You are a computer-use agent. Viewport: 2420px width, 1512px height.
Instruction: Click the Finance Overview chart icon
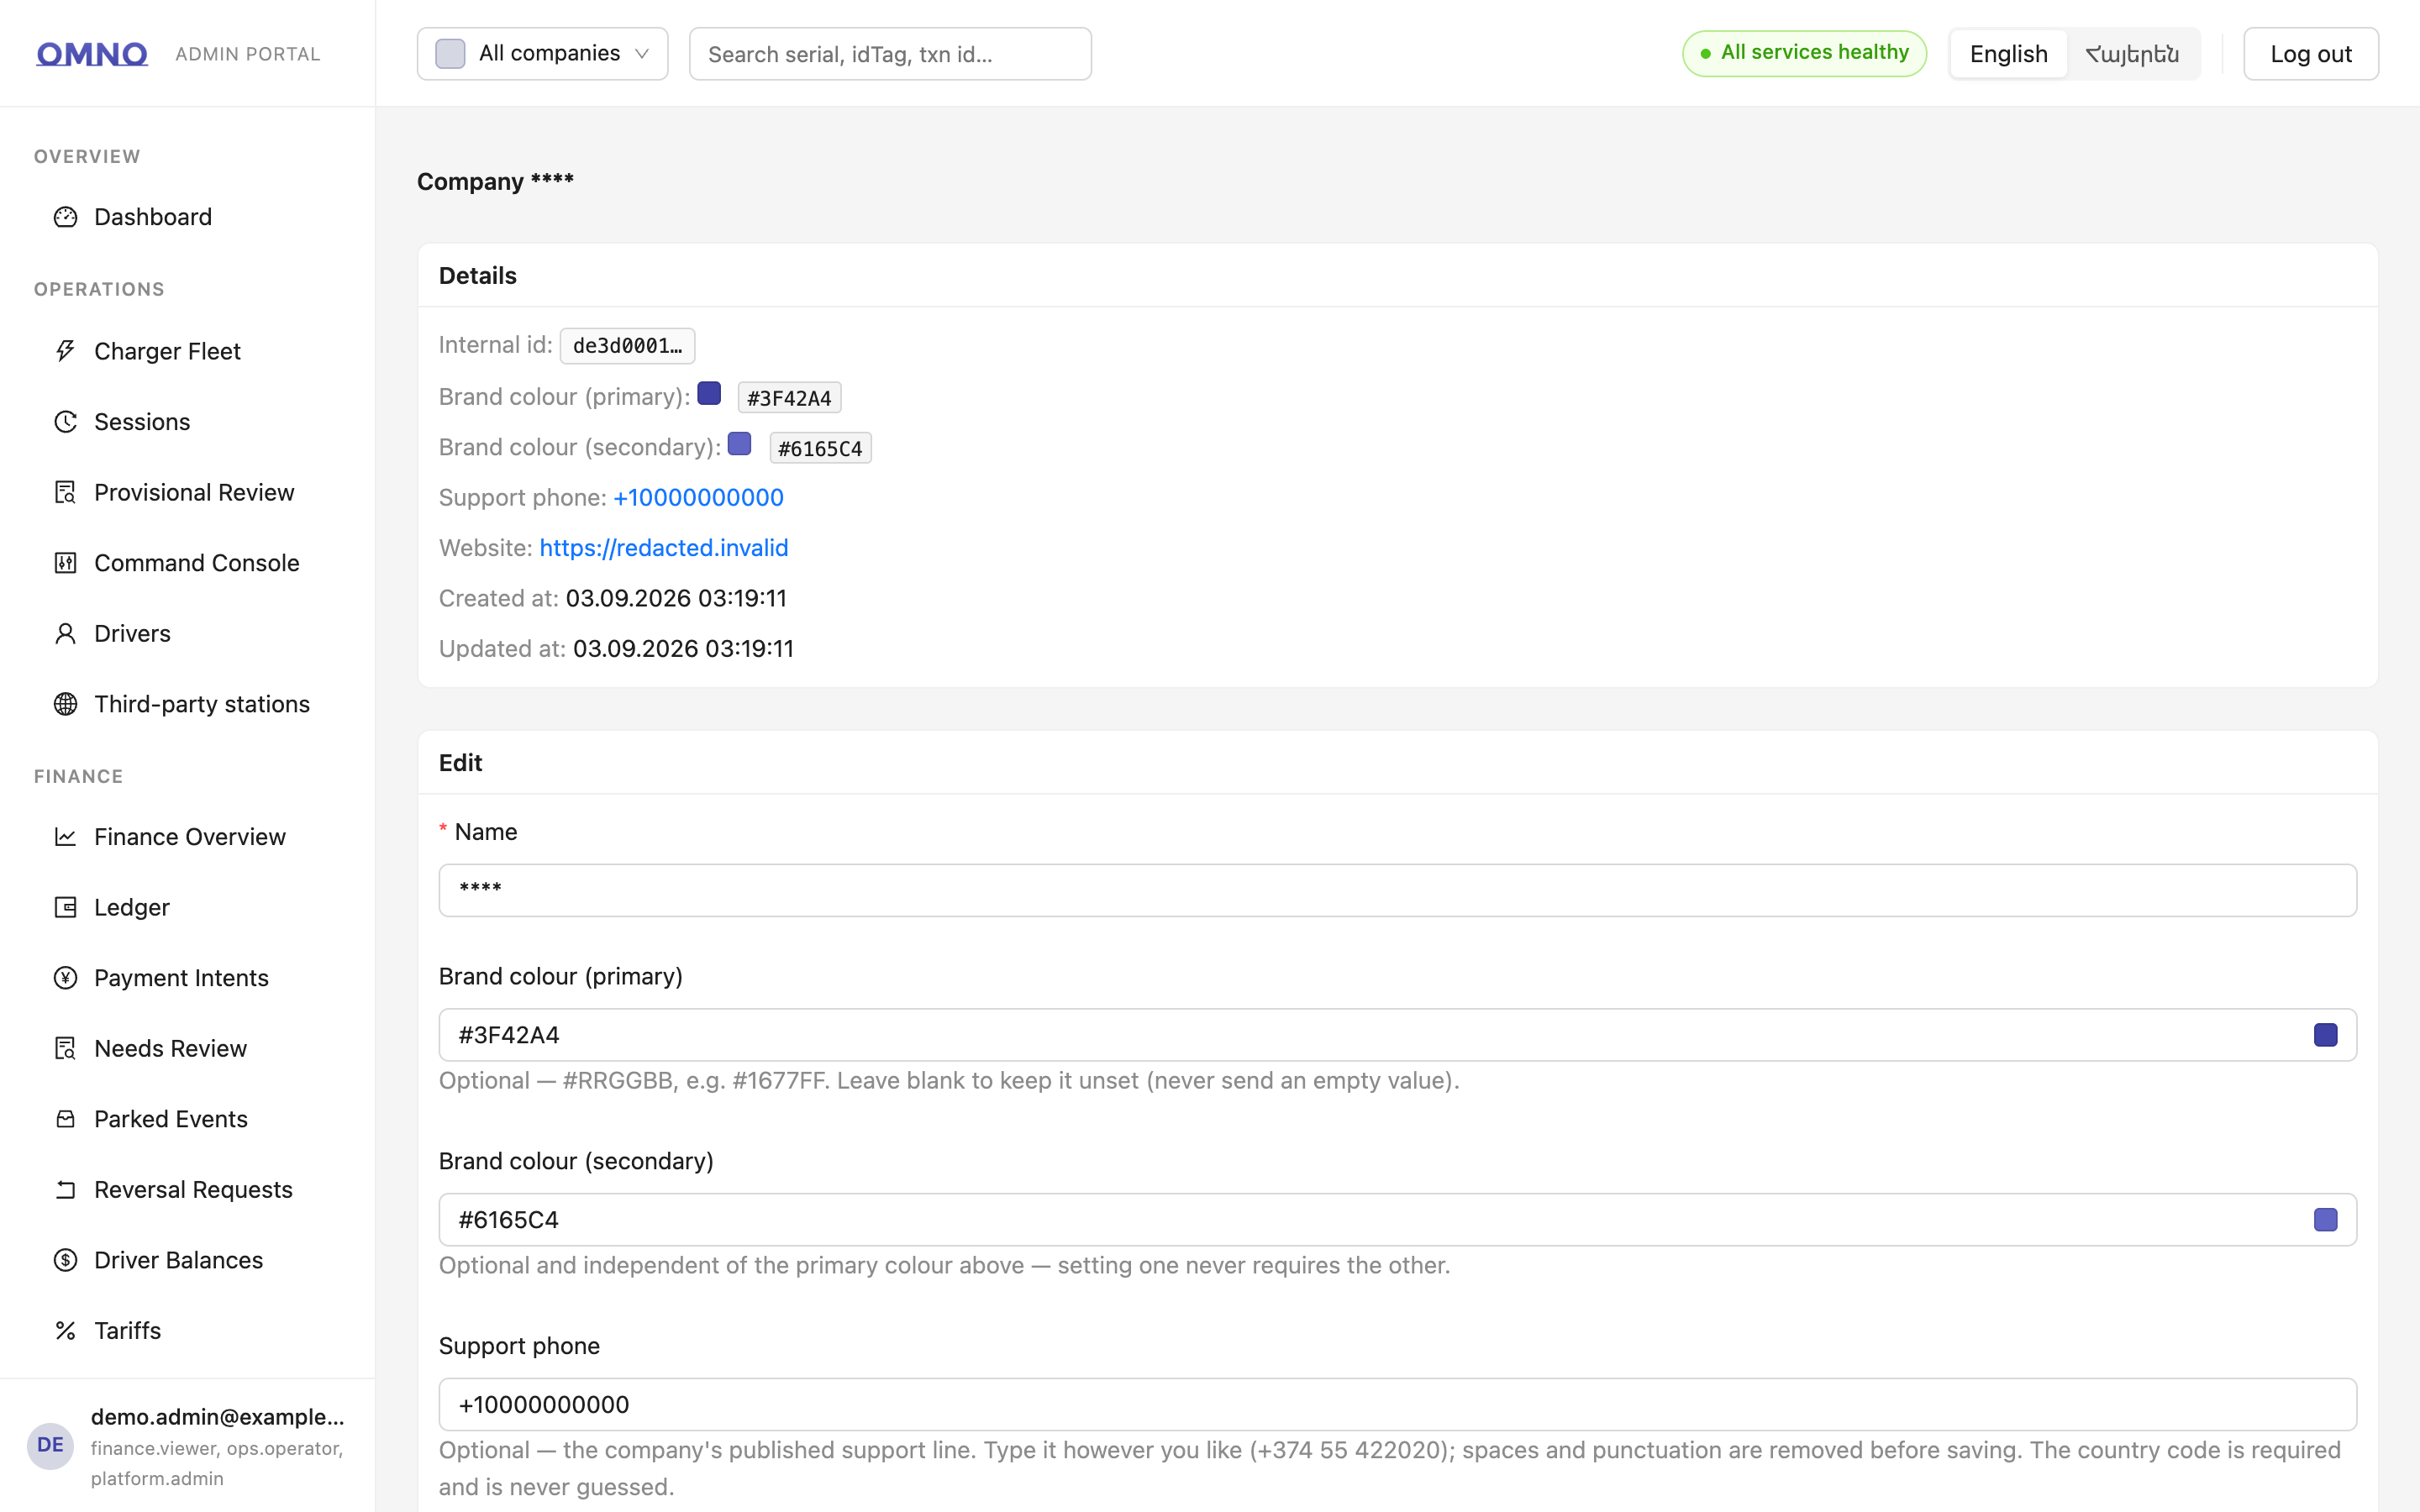[66, 837]
